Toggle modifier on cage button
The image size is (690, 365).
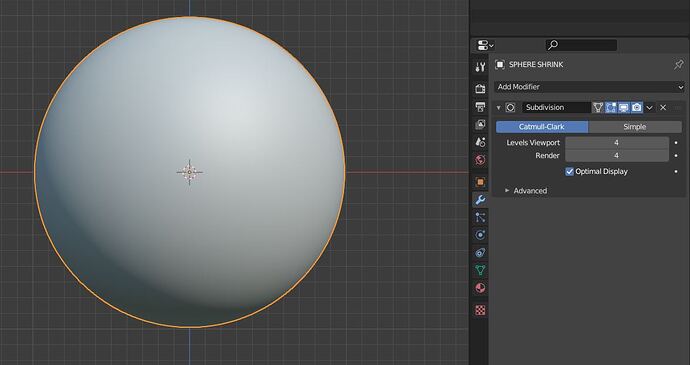coord(598,107)
